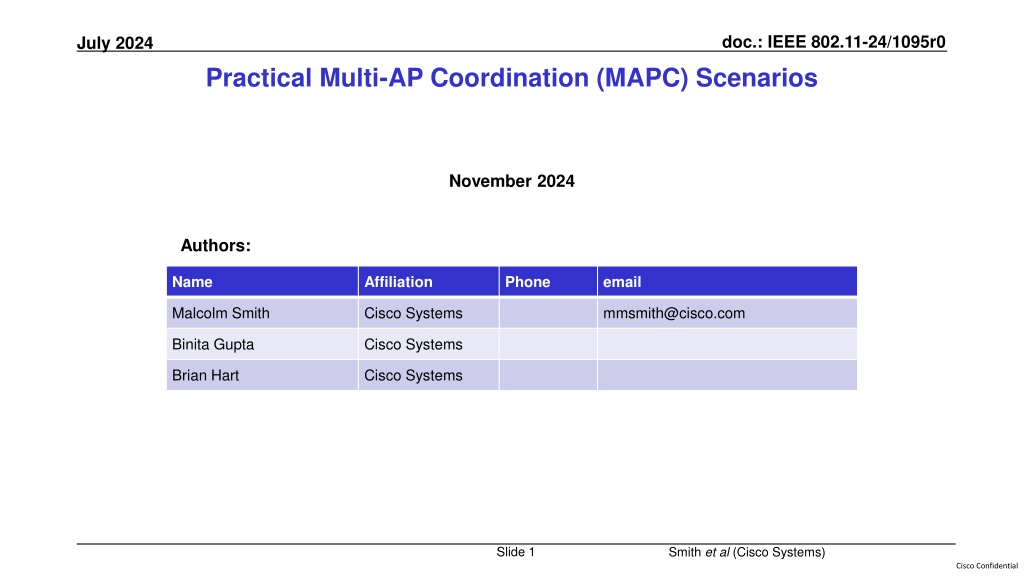
Task: Select the Malcolm Smith name cell
Action: pyautogui.click(x=262, y=313)
